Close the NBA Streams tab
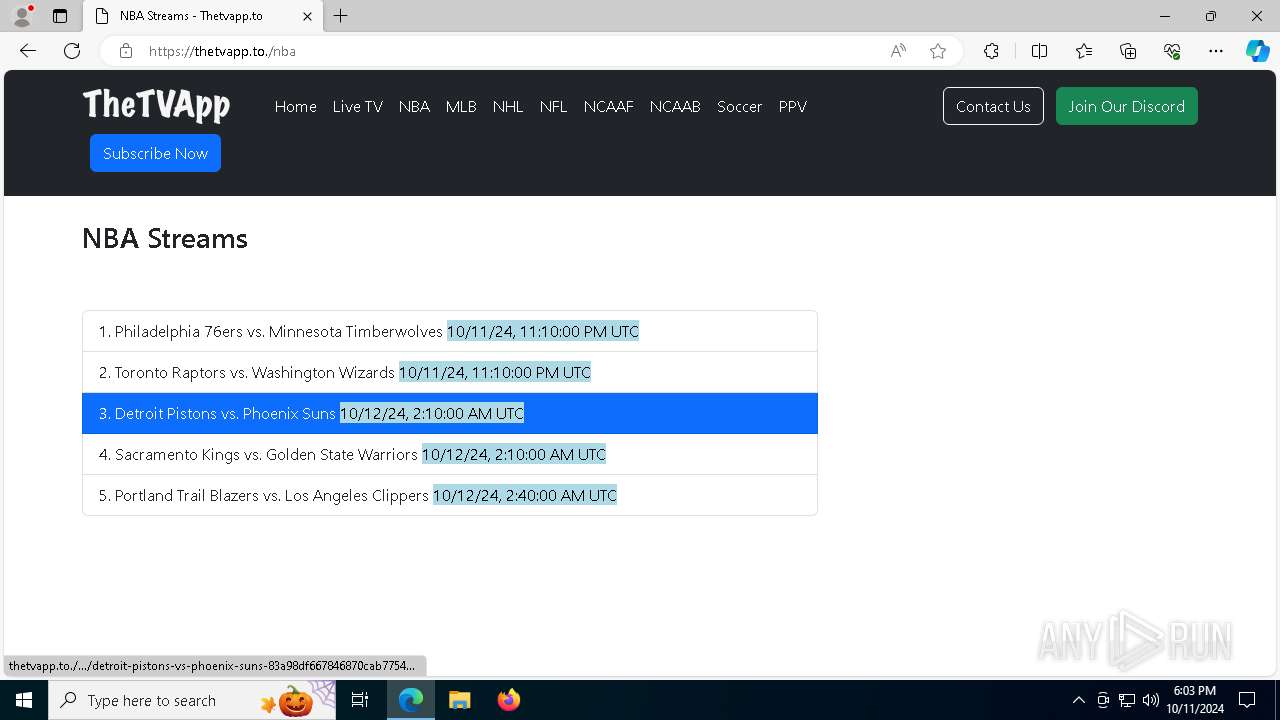 coord(307,16)
